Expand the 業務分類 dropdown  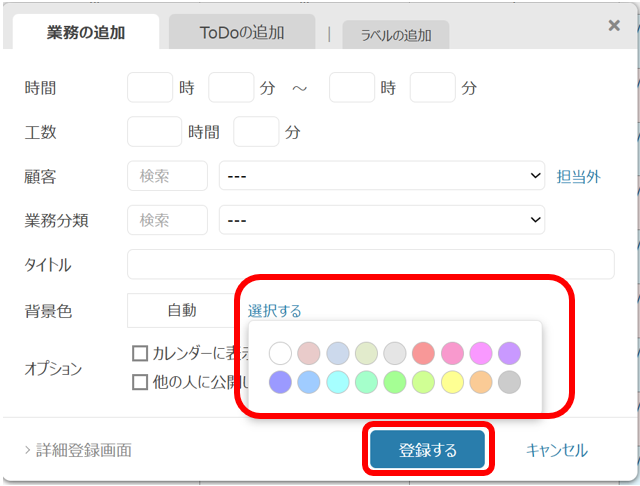pyautogui.click(x=381, y=220)
